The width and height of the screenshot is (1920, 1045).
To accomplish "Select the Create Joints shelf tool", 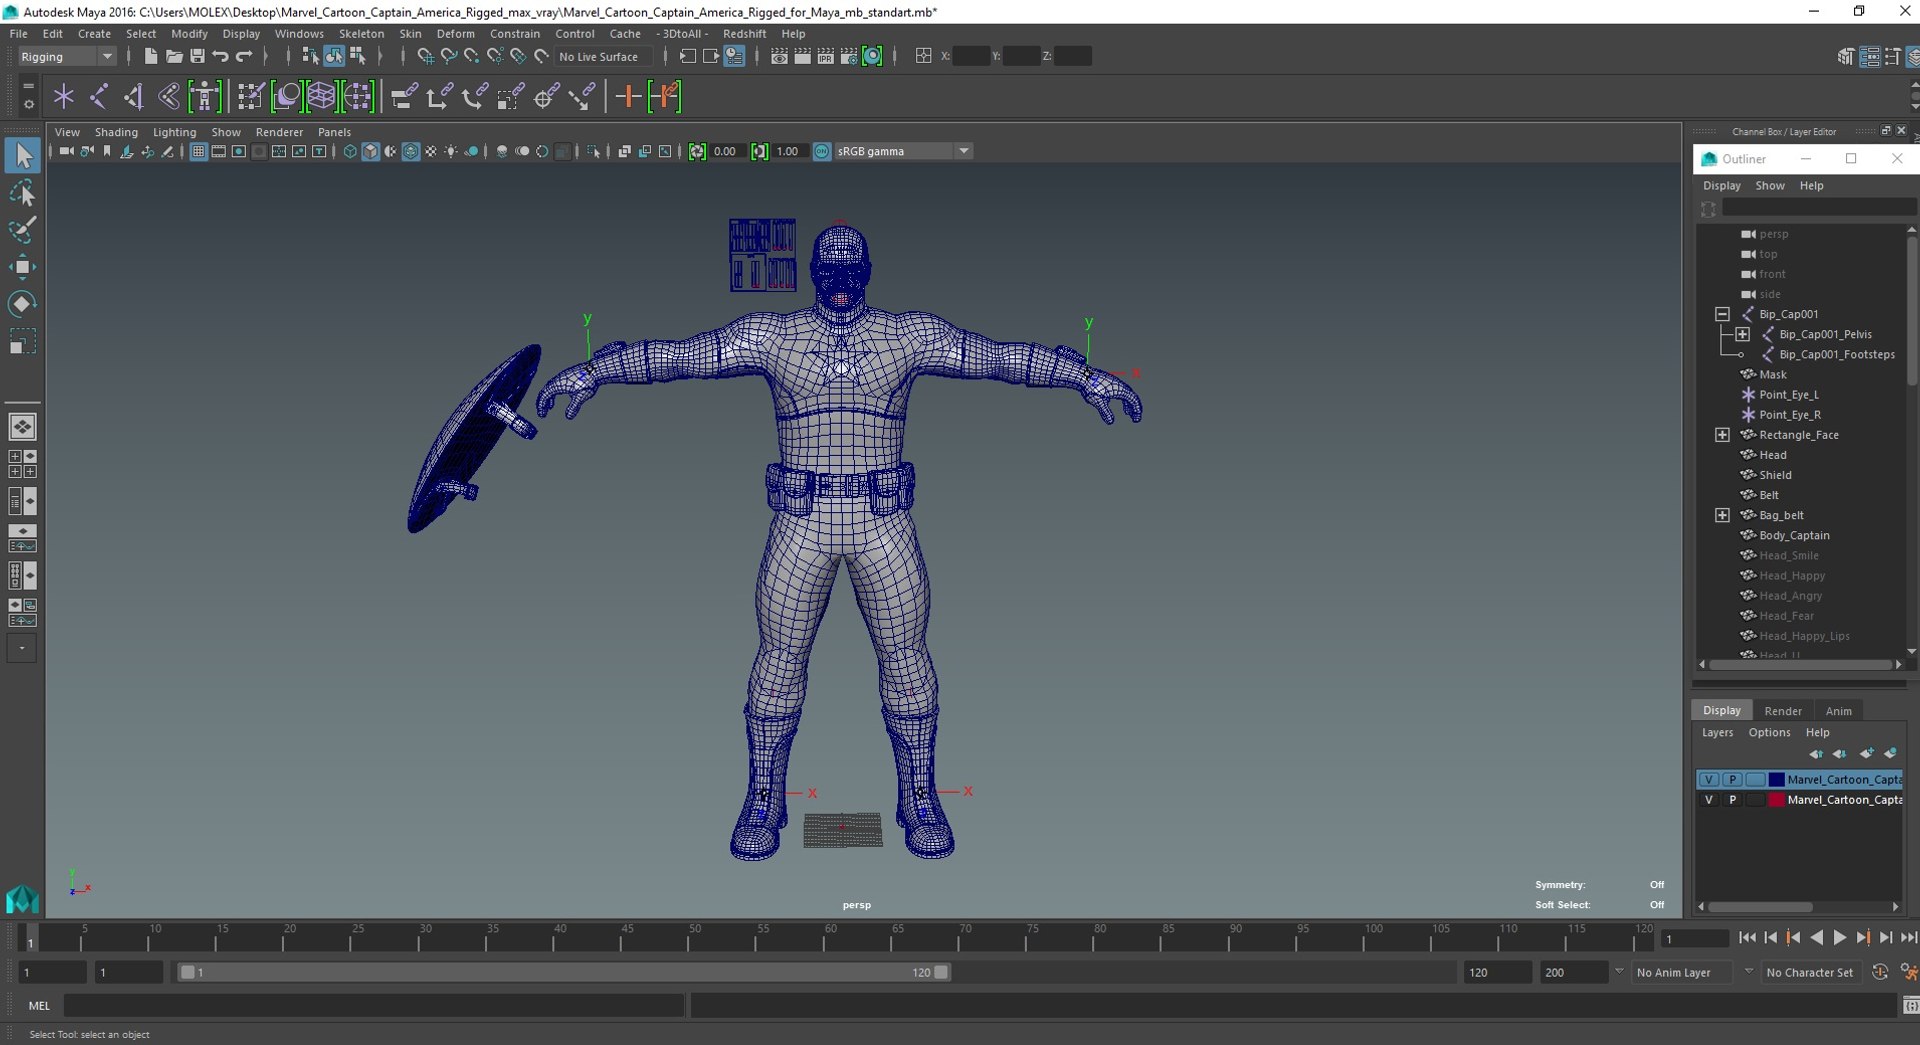I will coord(99,97).
